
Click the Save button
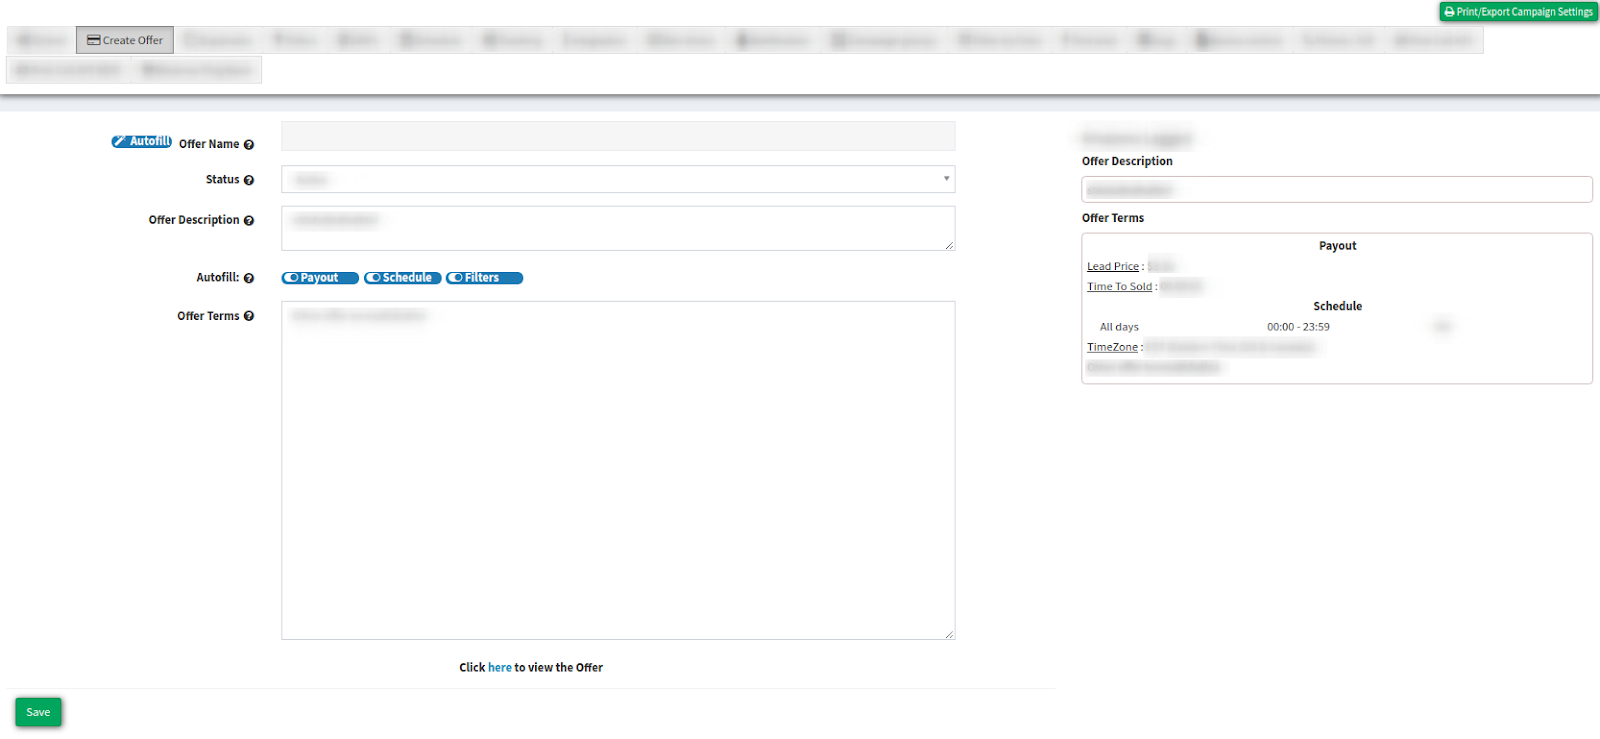pyautogui.click(x=38, y=712)
